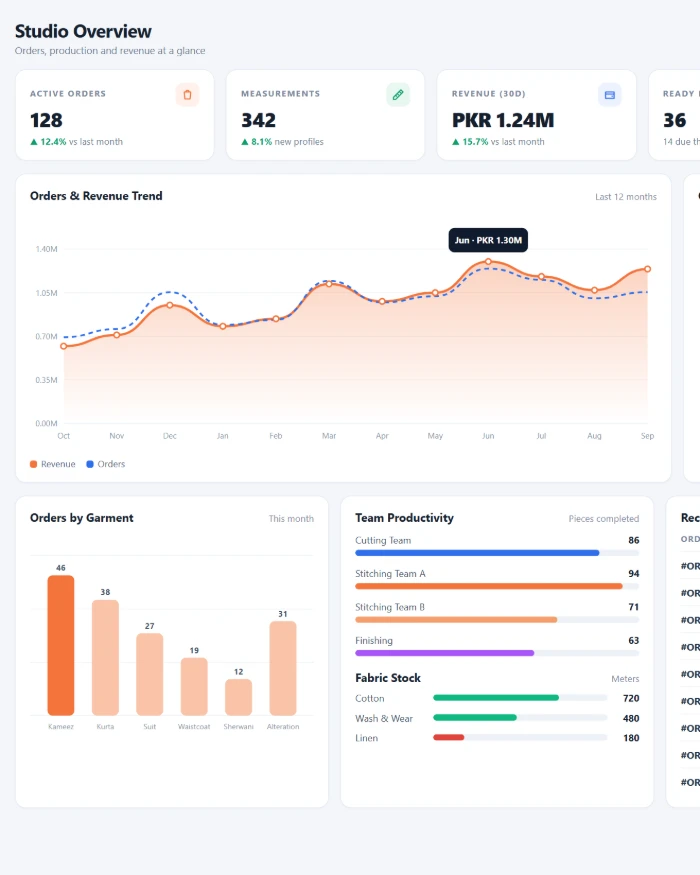The image size is (700, 875).
Task: Click the Kameez bar showing 46
Action: (61, 645)
